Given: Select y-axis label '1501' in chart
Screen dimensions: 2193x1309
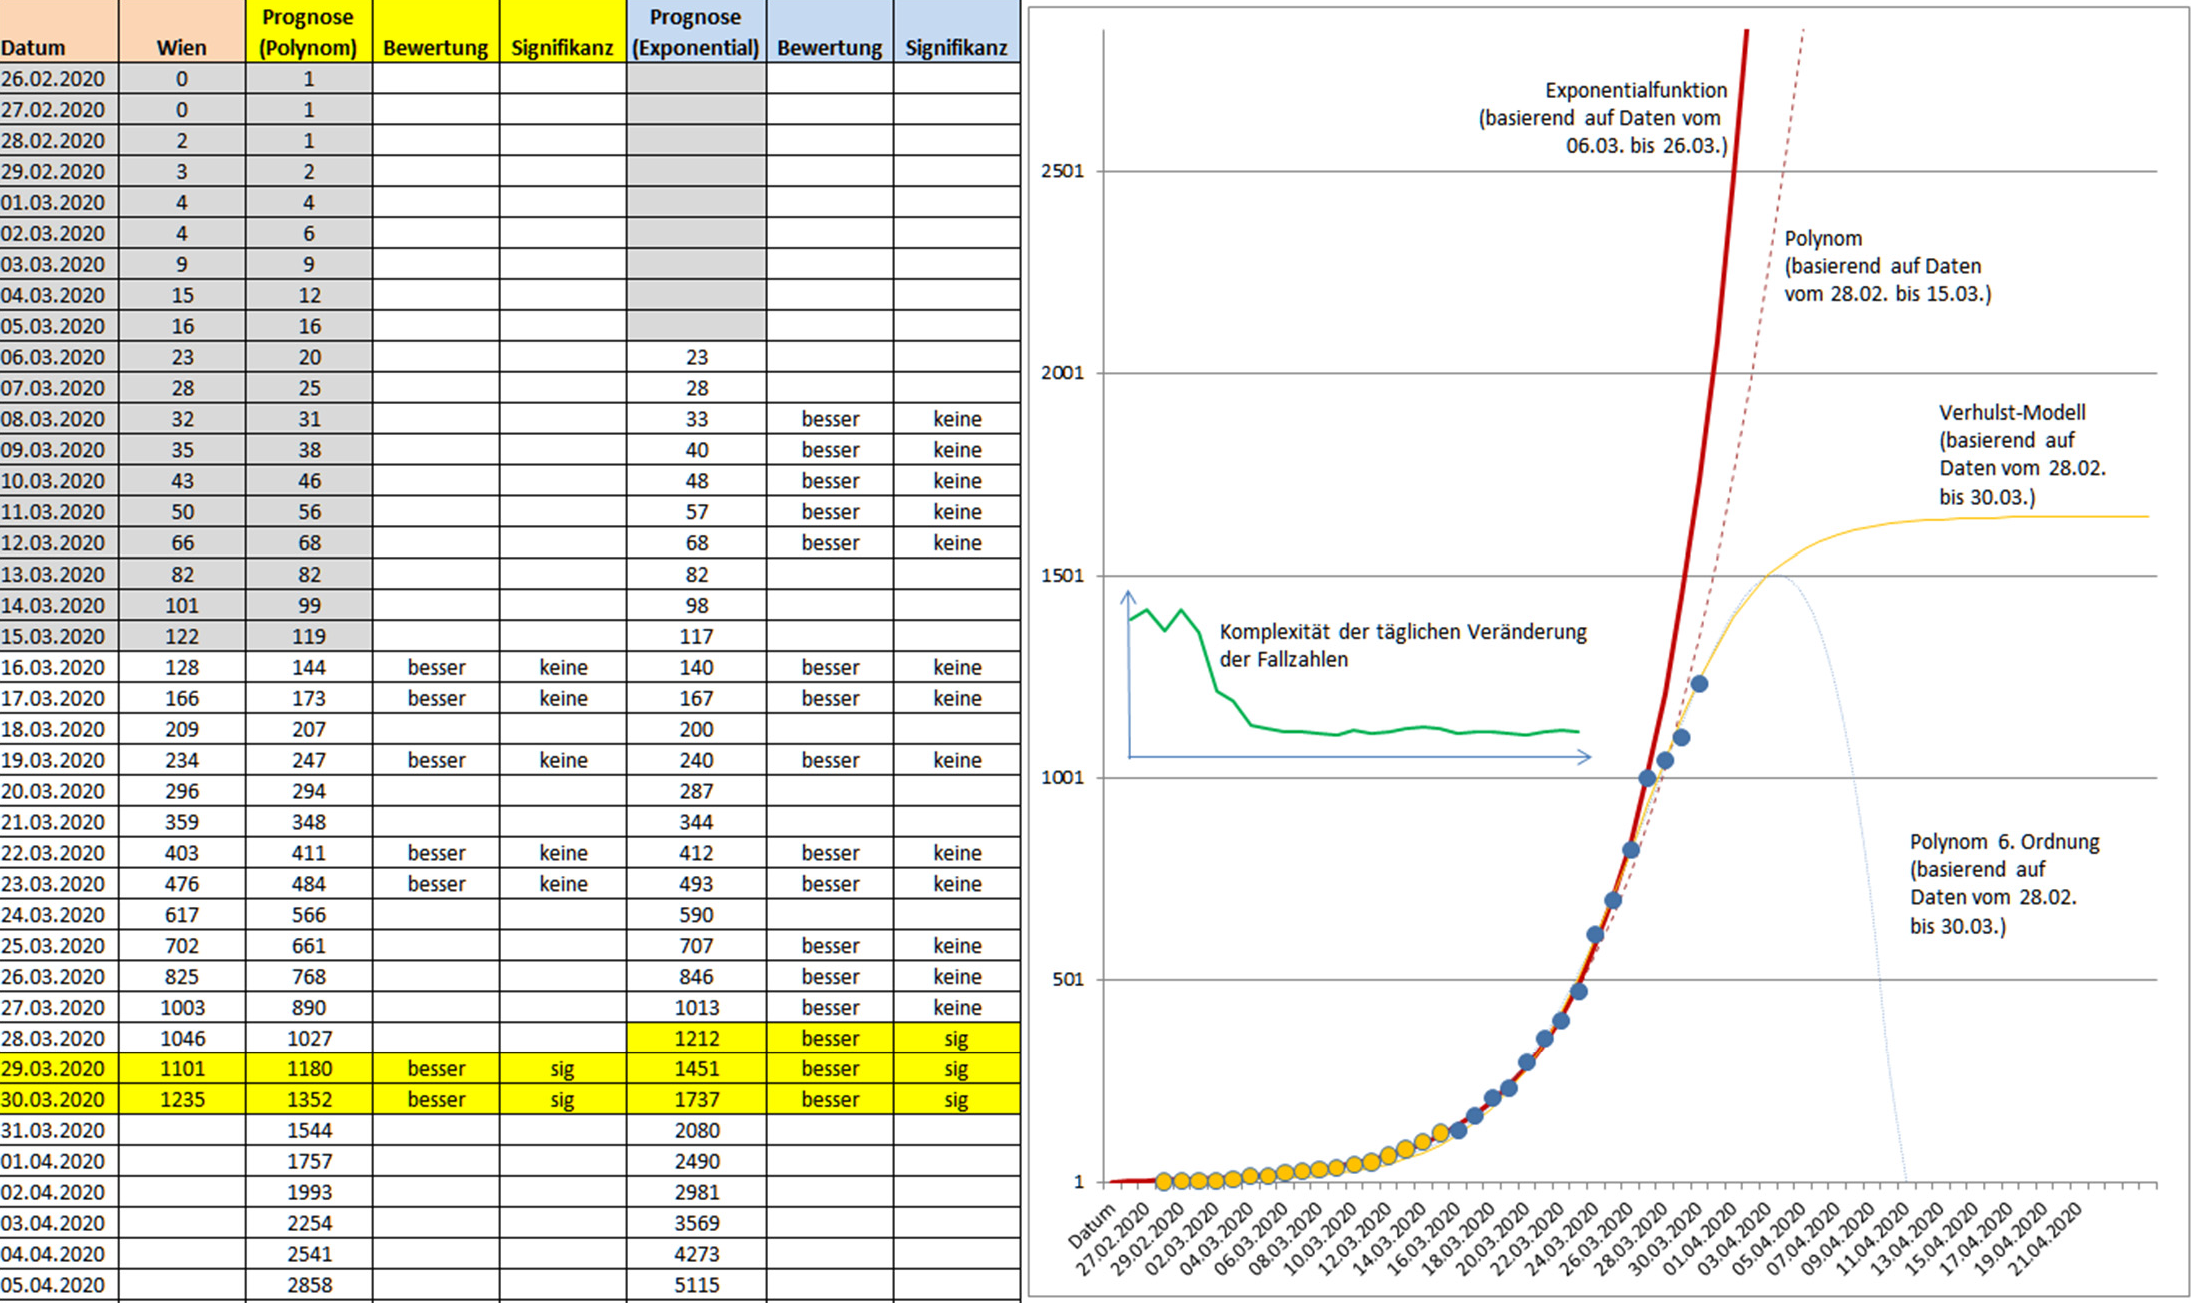Looking at the screenshot, I should pos(1062,576).
